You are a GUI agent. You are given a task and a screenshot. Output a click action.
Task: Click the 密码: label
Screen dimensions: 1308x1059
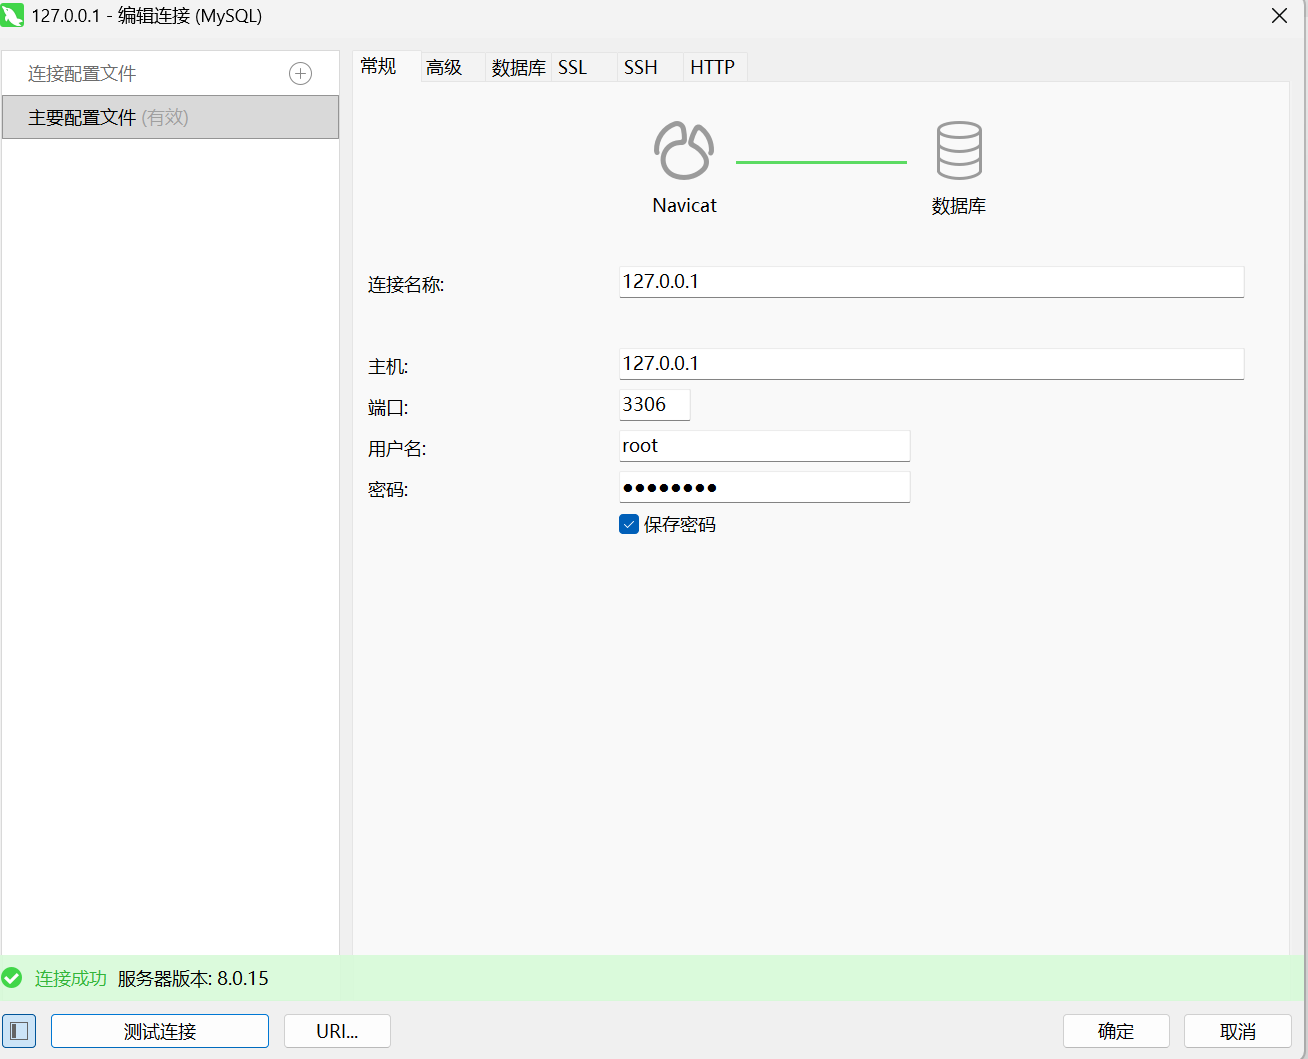[388, 490]
